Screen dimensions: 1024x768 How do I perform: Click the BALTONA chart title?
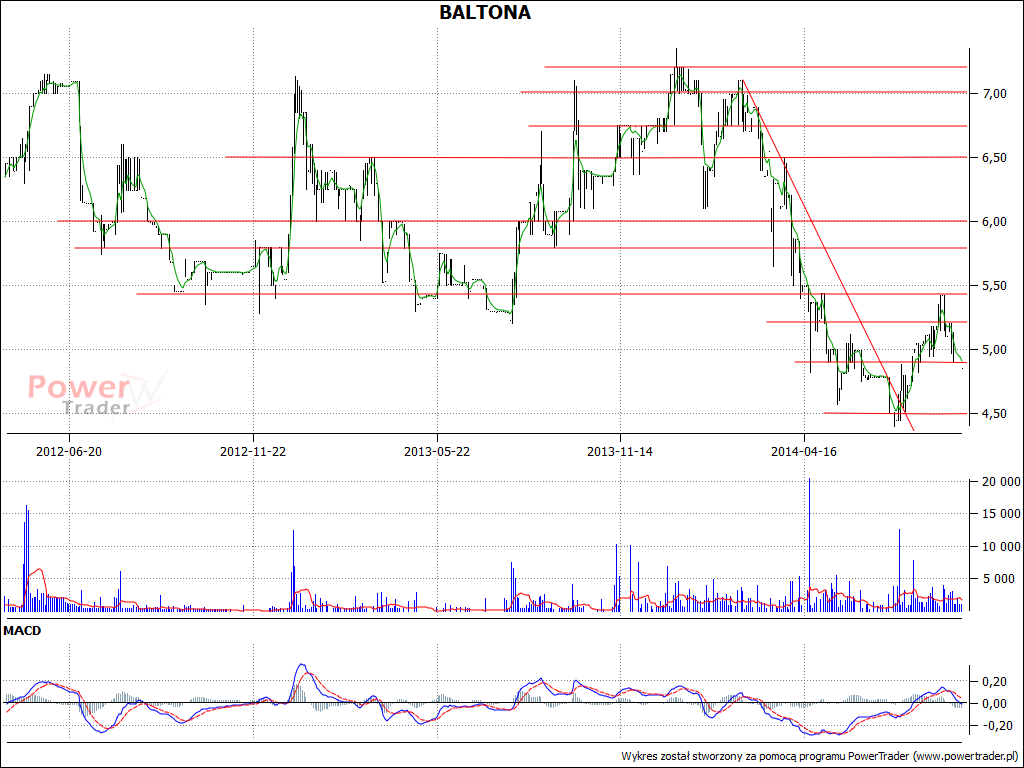pos(485,12)
